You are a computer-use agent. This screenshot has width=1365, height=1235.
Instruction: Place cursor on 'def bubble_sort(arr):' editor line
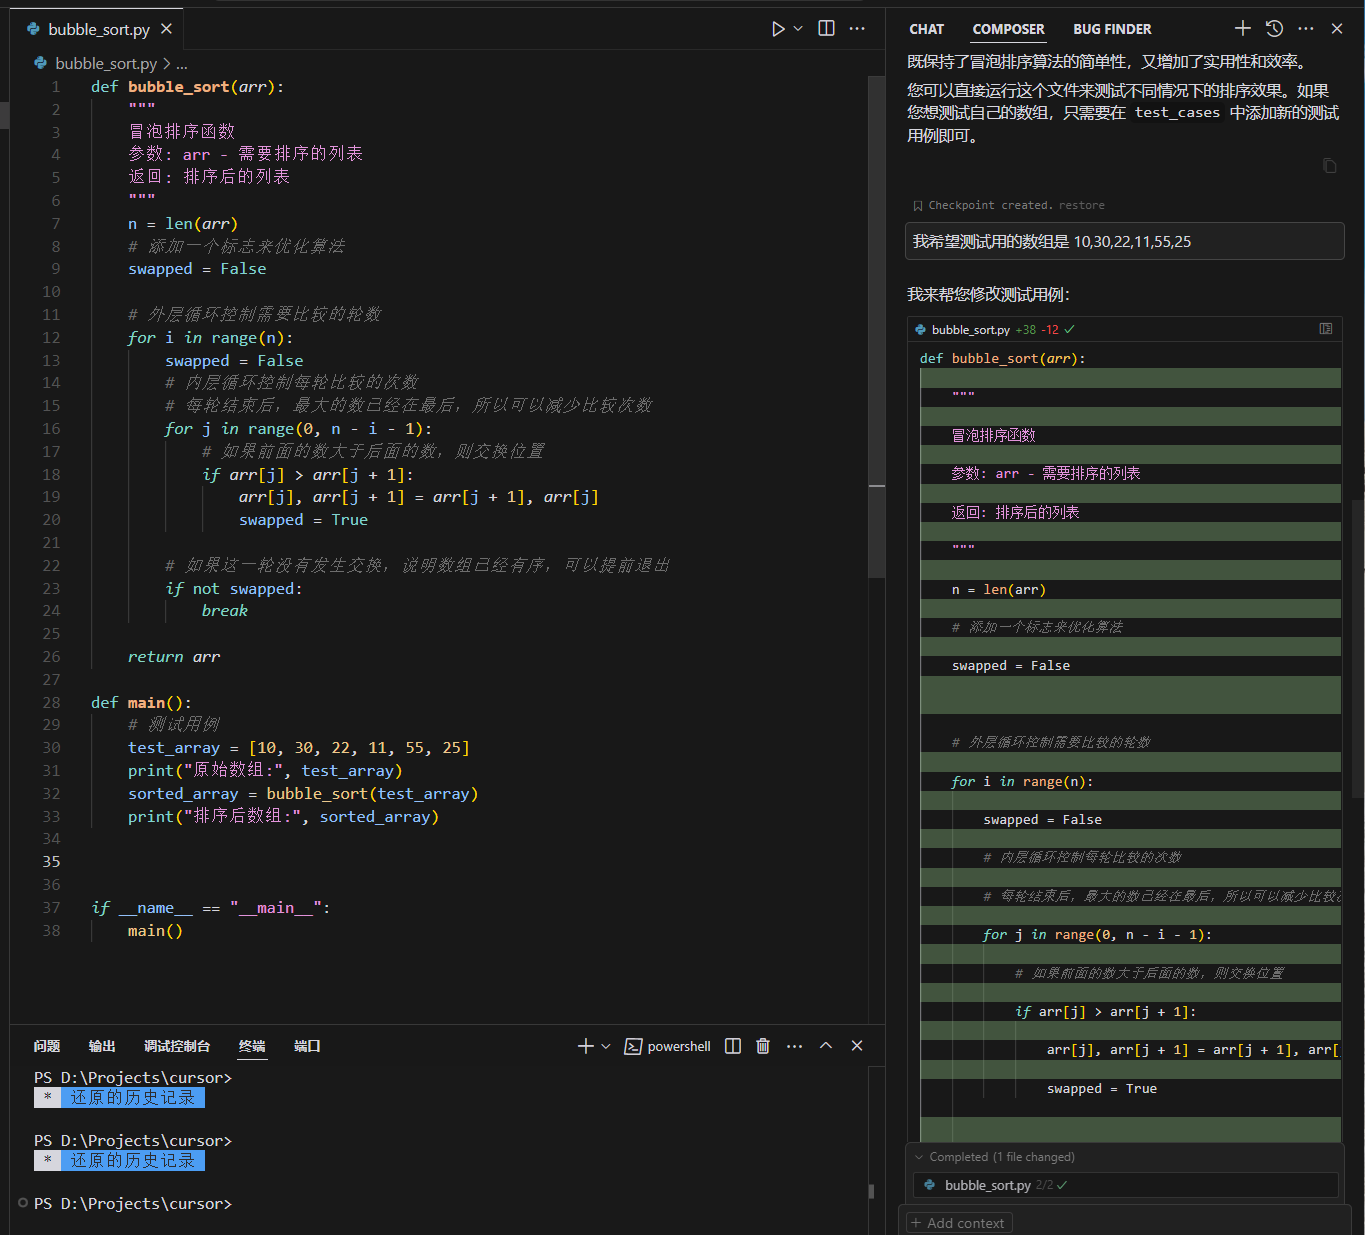[188, 87]
